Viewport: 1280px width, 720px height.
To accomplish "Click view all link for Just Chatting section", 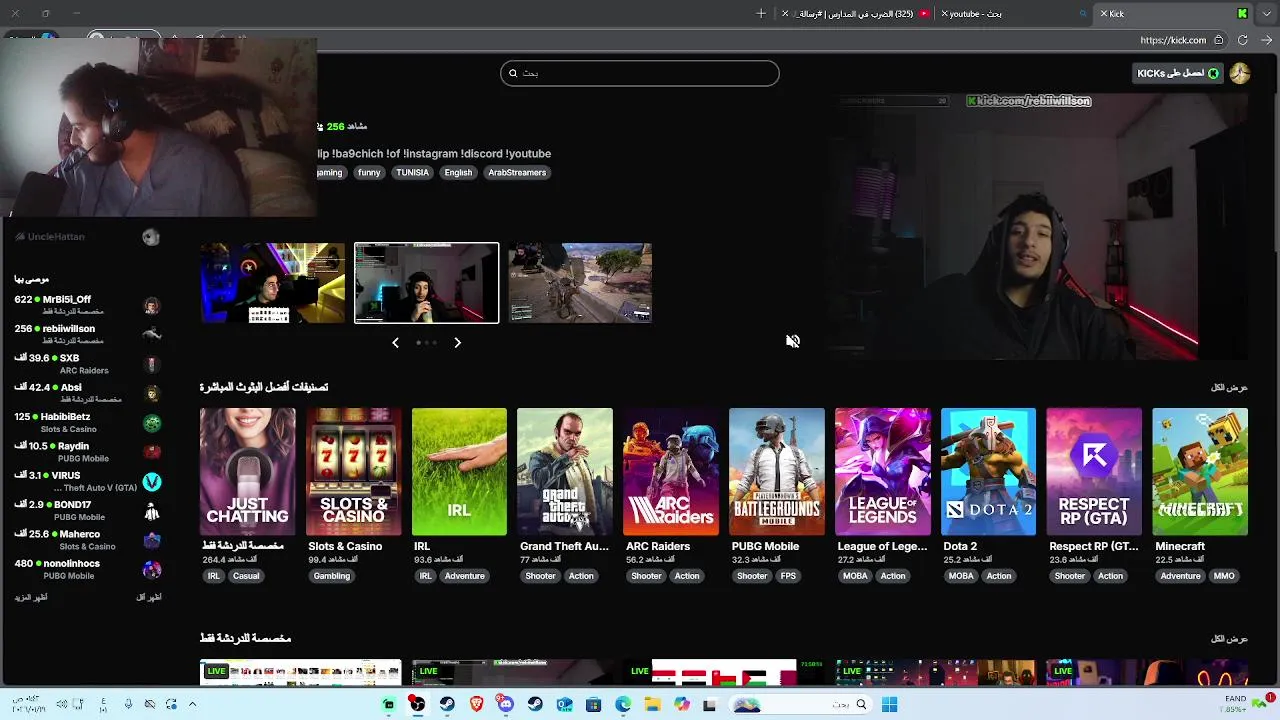I will [x=1229, y=638].
